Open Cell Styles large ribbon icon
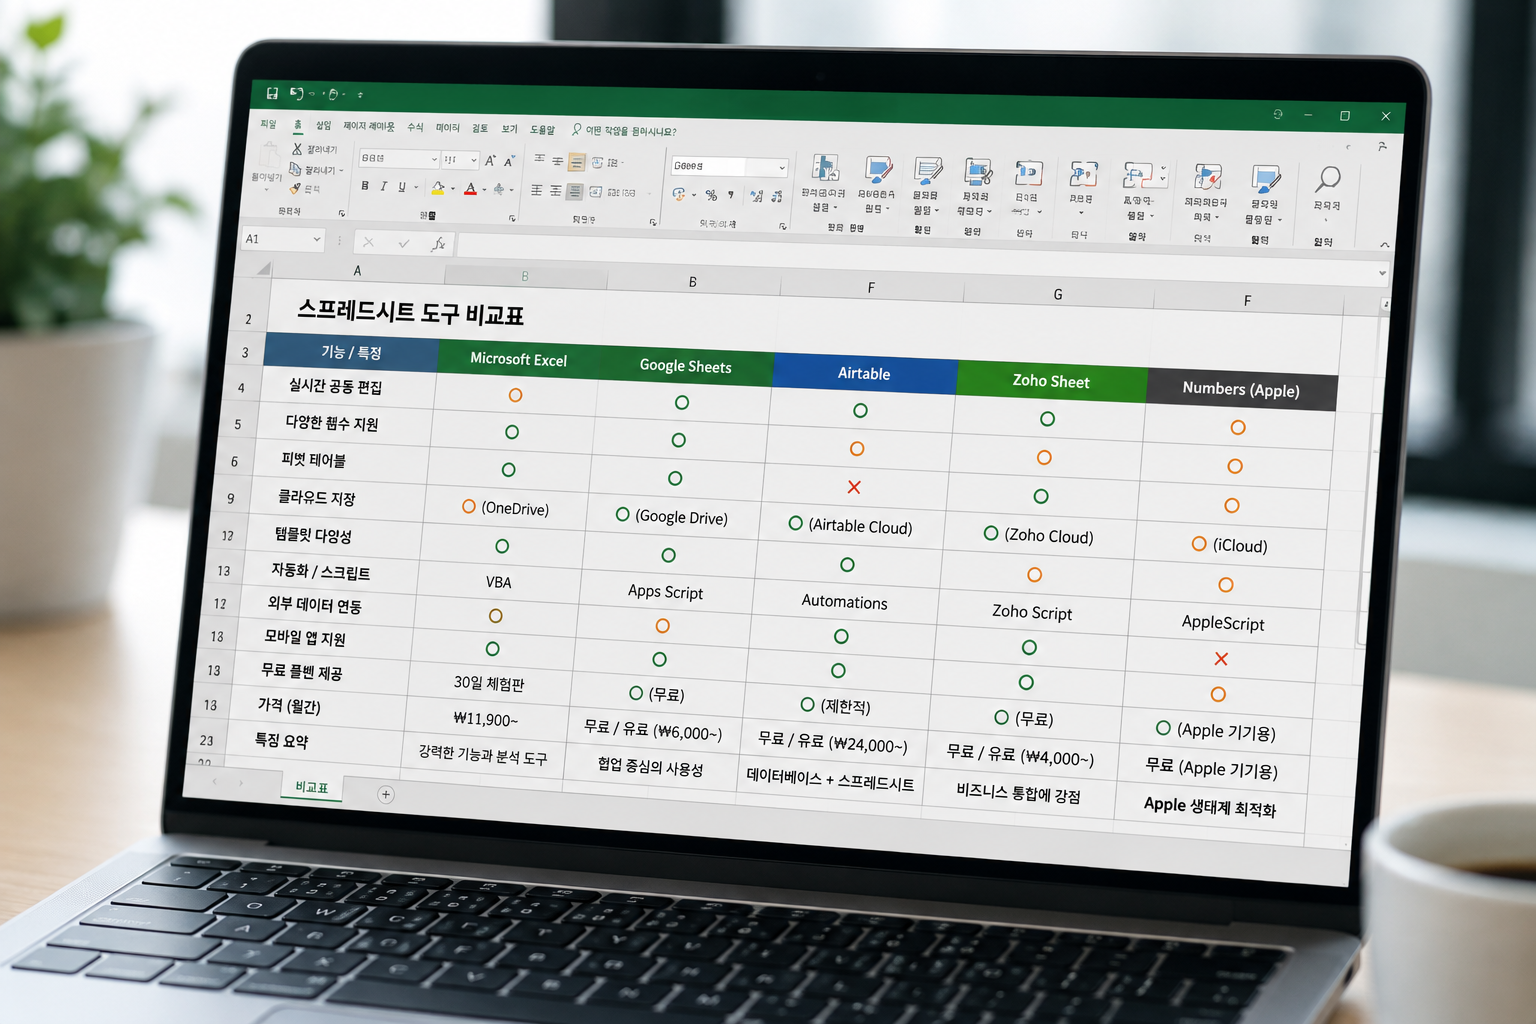The height and width of the screenshot is (1024, 1536). point(928,173)
